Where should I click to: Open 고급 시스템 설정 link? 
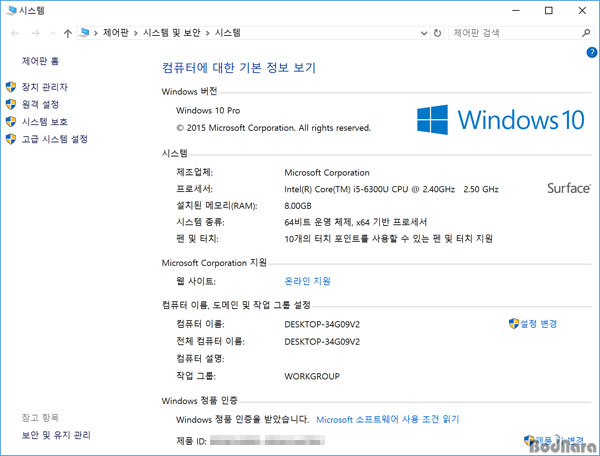(x=55, y=139)
